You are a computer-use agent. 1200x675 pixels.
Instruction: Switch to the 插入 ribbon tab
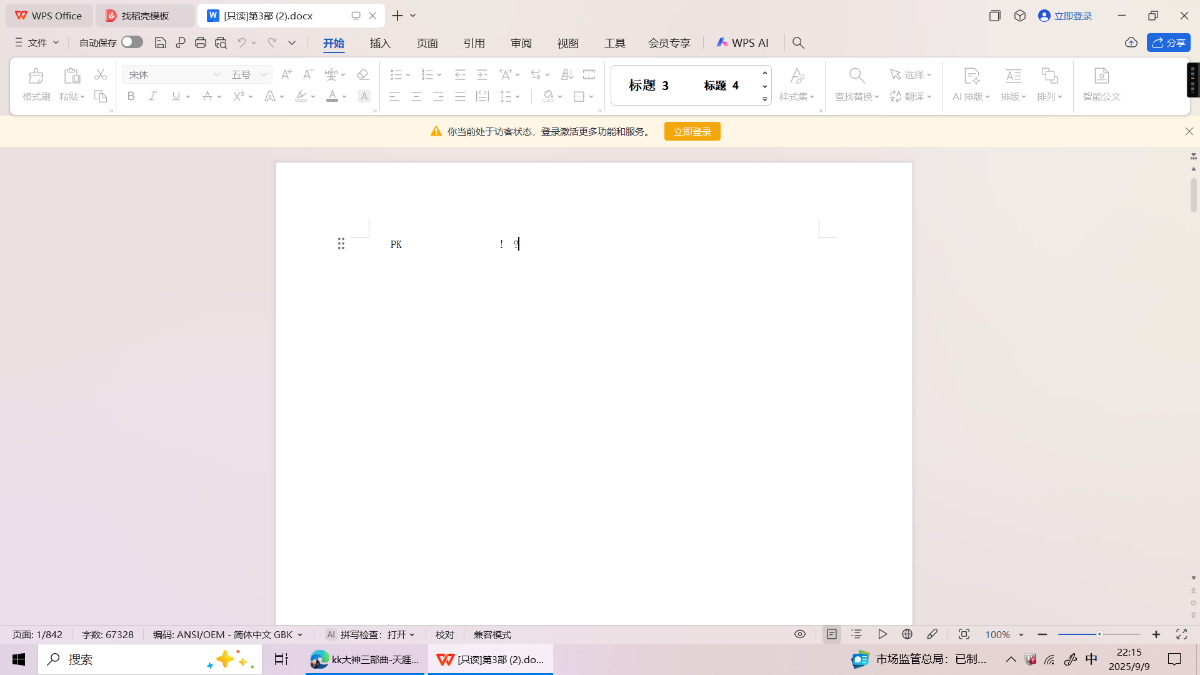[x=380, y=43]
